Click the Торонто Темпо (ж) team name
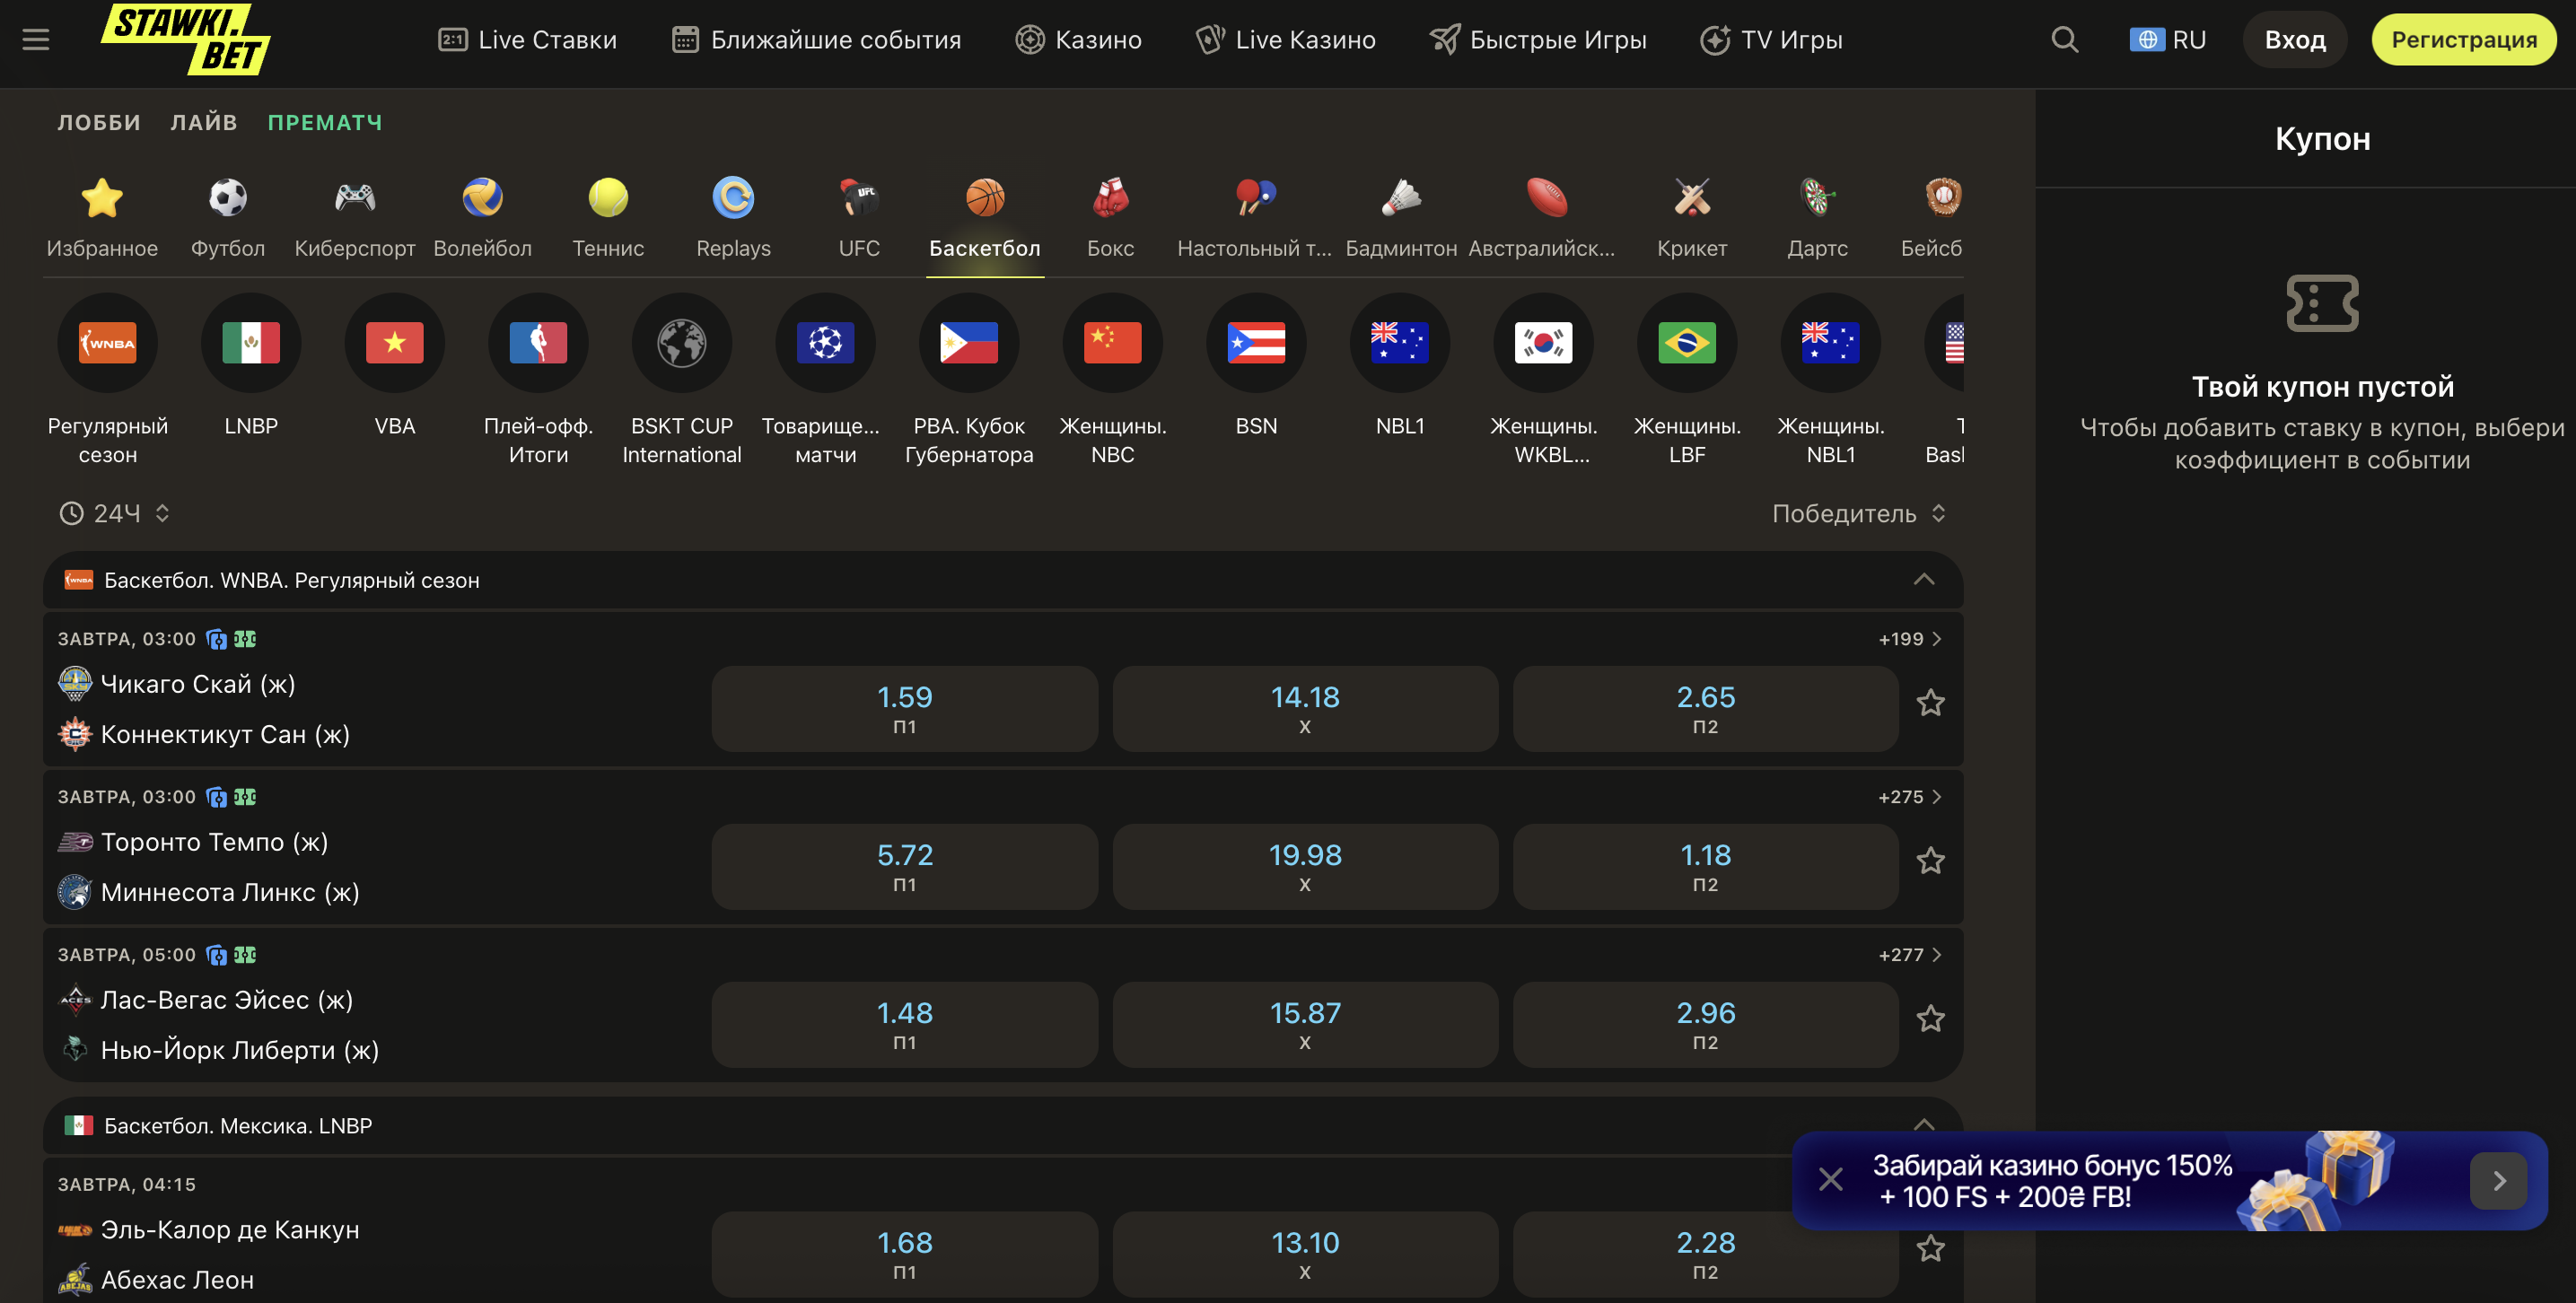The width and height of the screenshot is (2576, 1303). pos(215,842)
